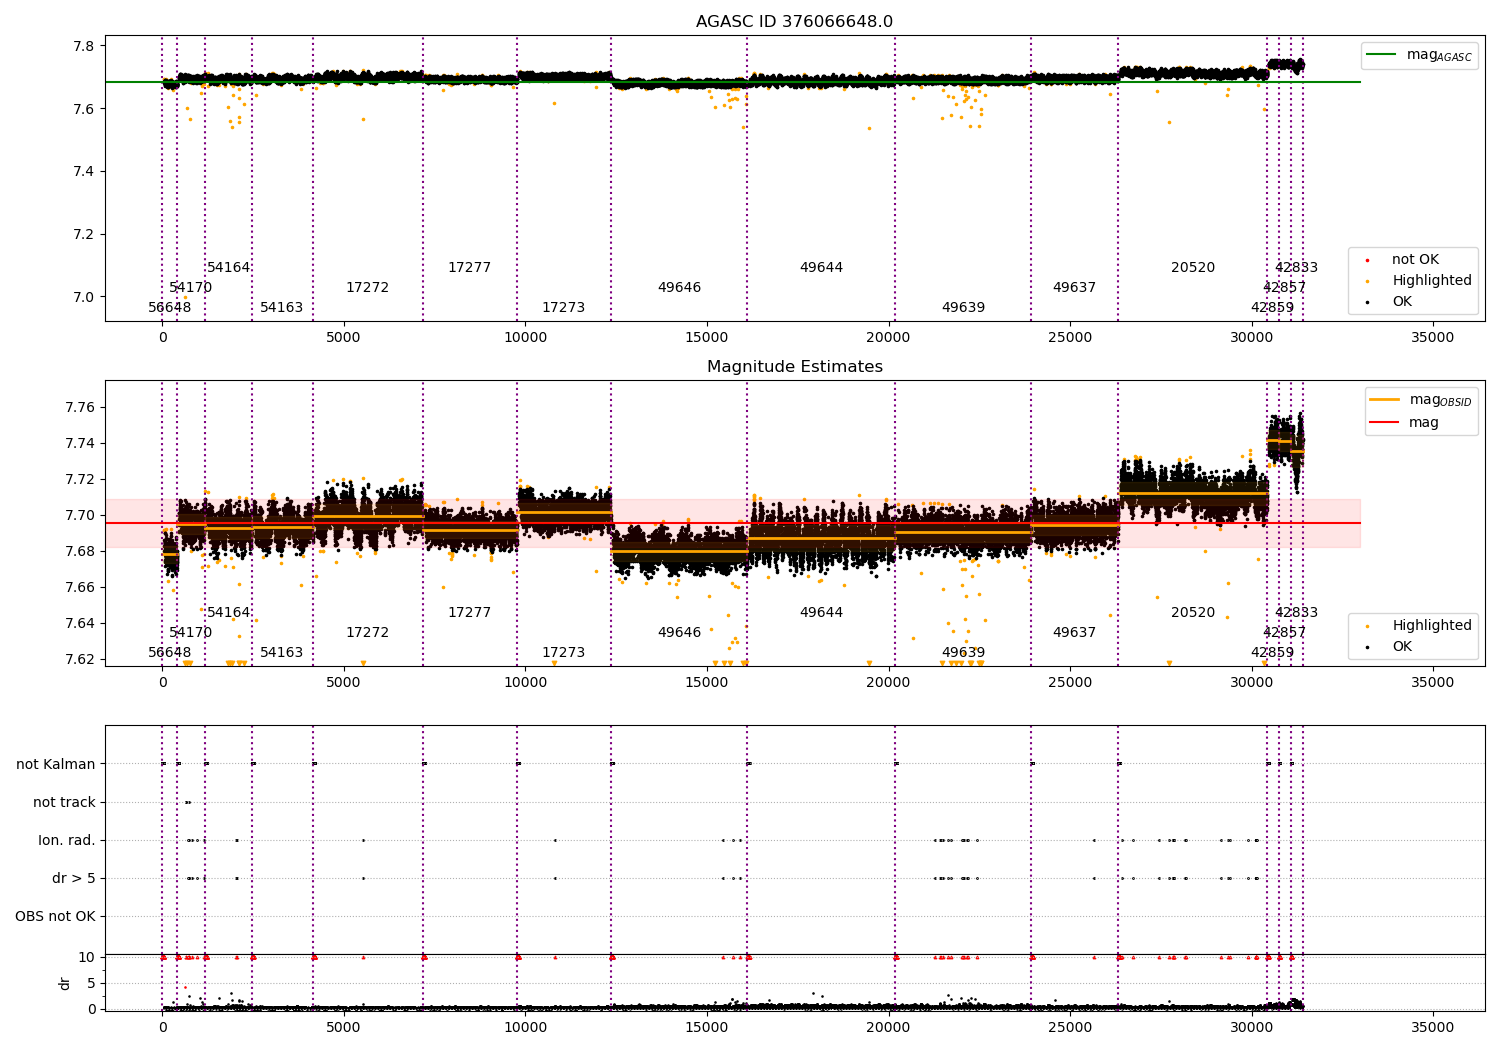Viewport: 1500px width, 1050px height.
Task: Click OBSID label '17277' in Magnitude Estimates plot
Action: pyautogui.click(x=470, y=613)
